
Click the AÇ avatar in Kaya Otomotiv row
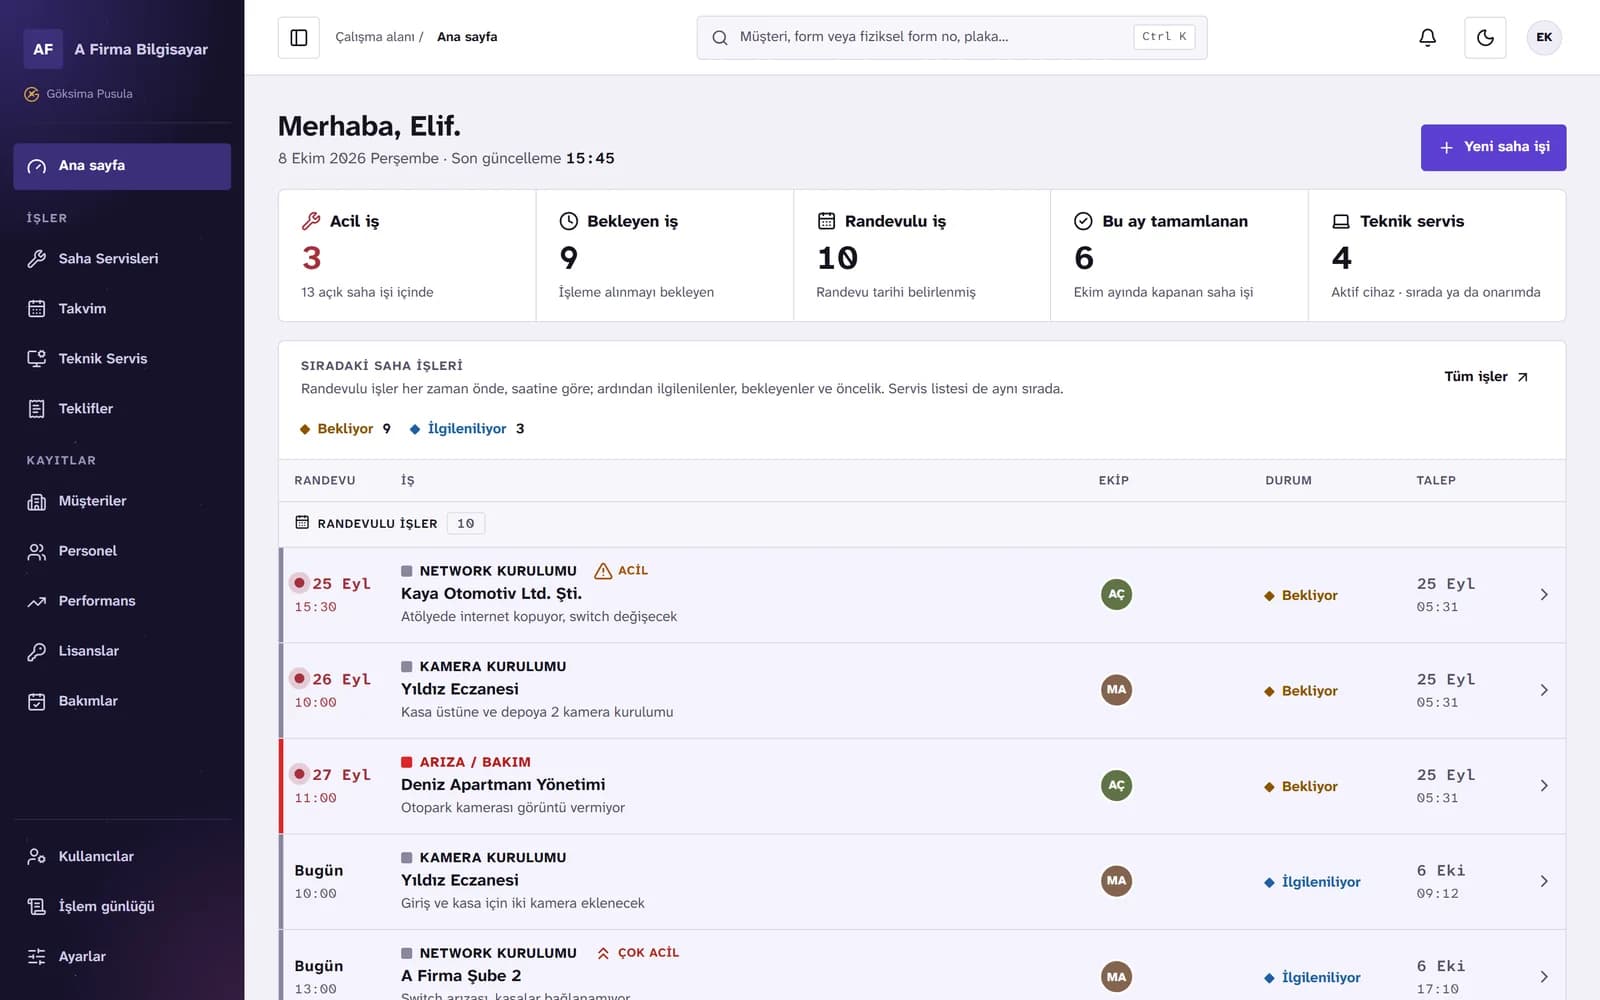click(x=1116, y=594)
